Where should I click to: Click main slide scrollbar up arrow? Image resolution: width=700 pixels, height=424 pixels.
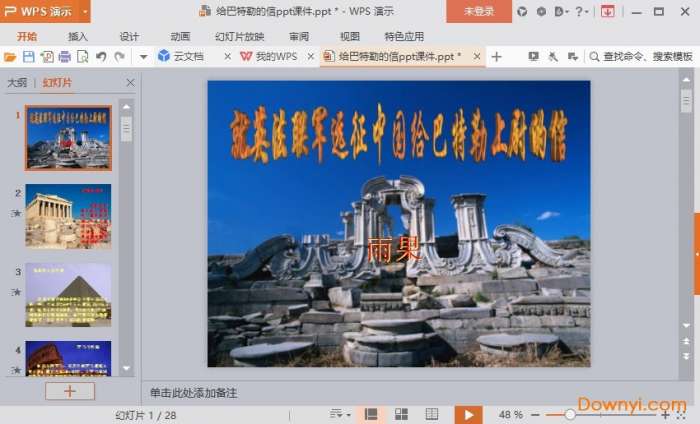[x=686, y=80]
